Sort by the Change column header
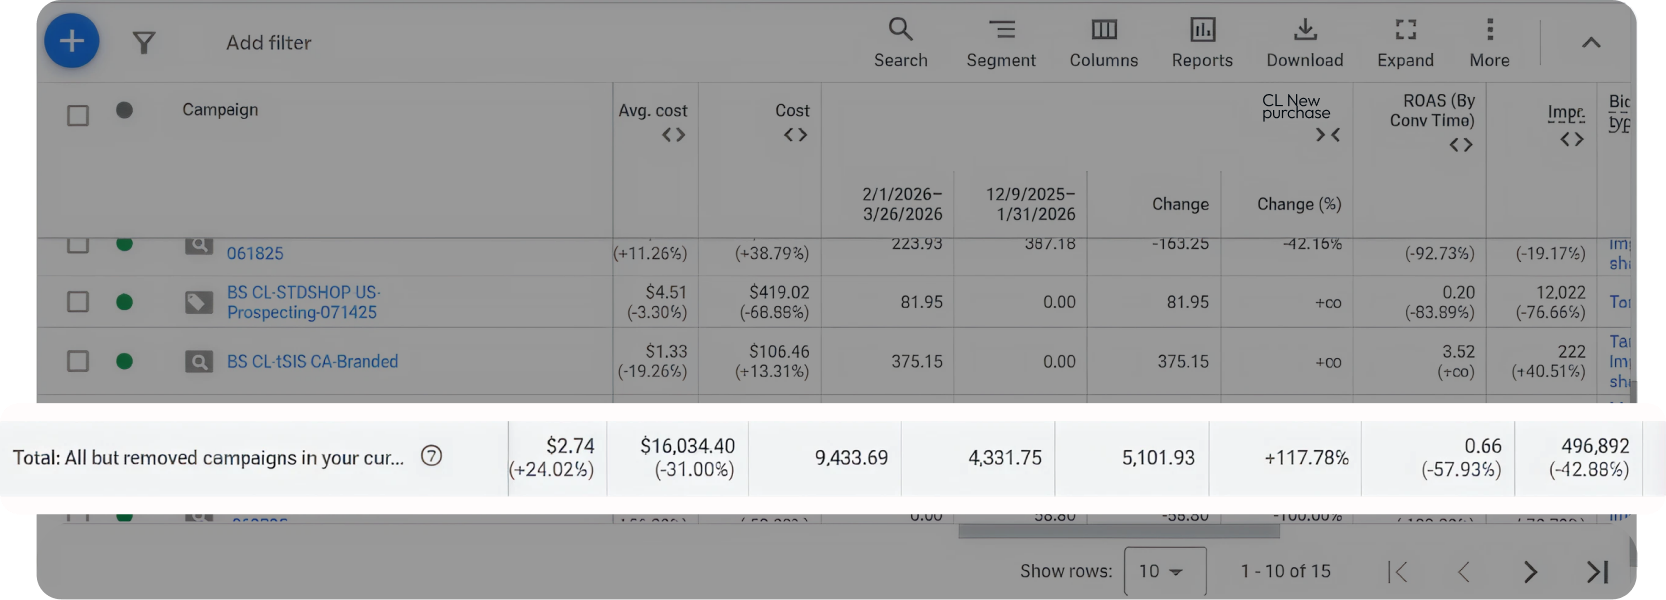 coord(1180,204)
